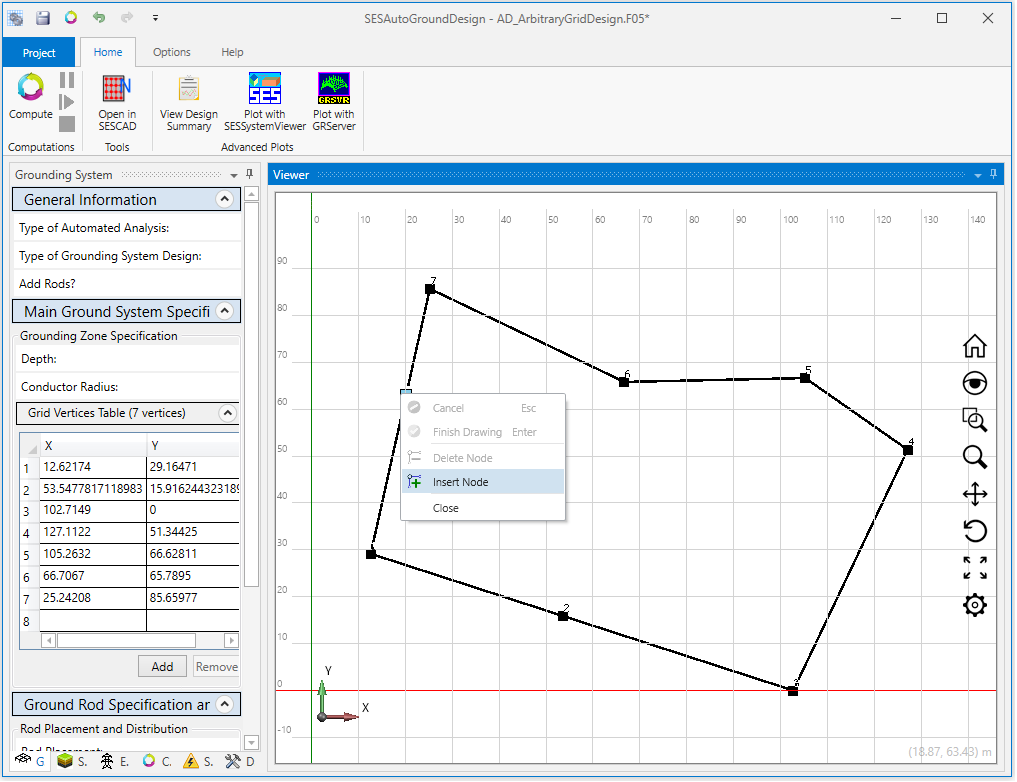Click the Undo arrow in title bar
1017x782 pixels.
[x=99, y=18]
